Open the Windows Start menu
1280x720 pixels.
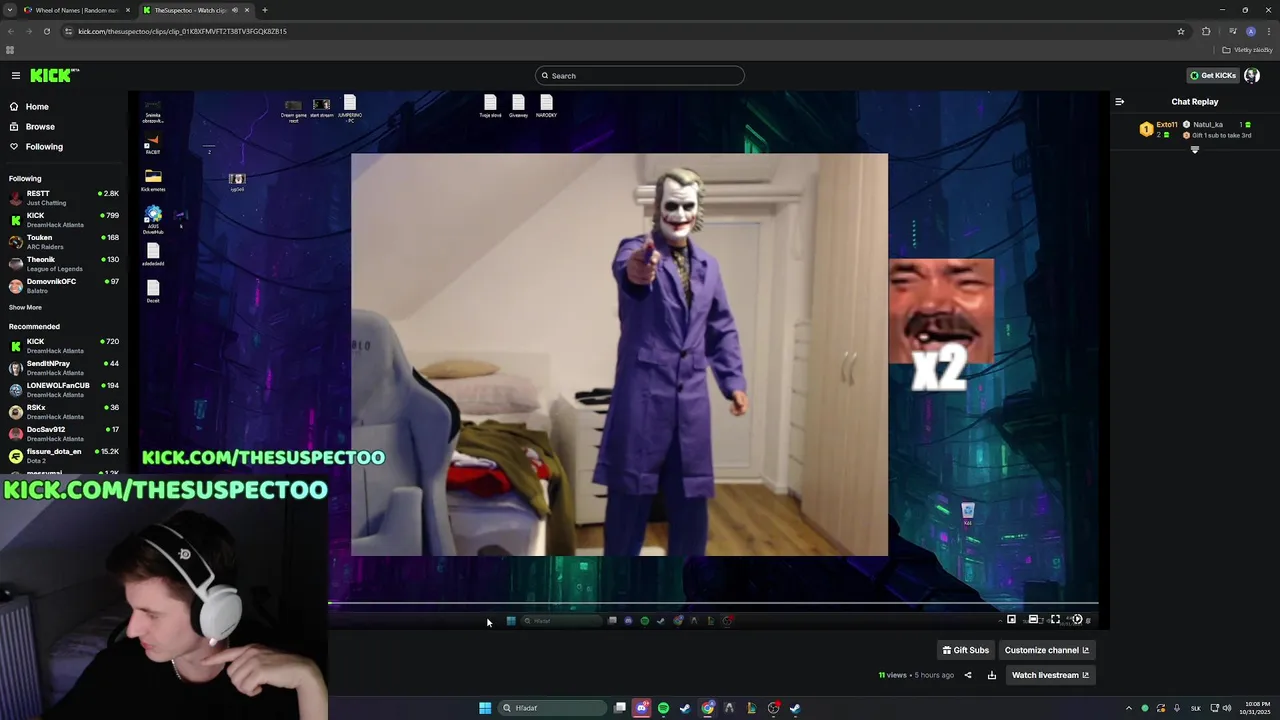tap(485, 708)
